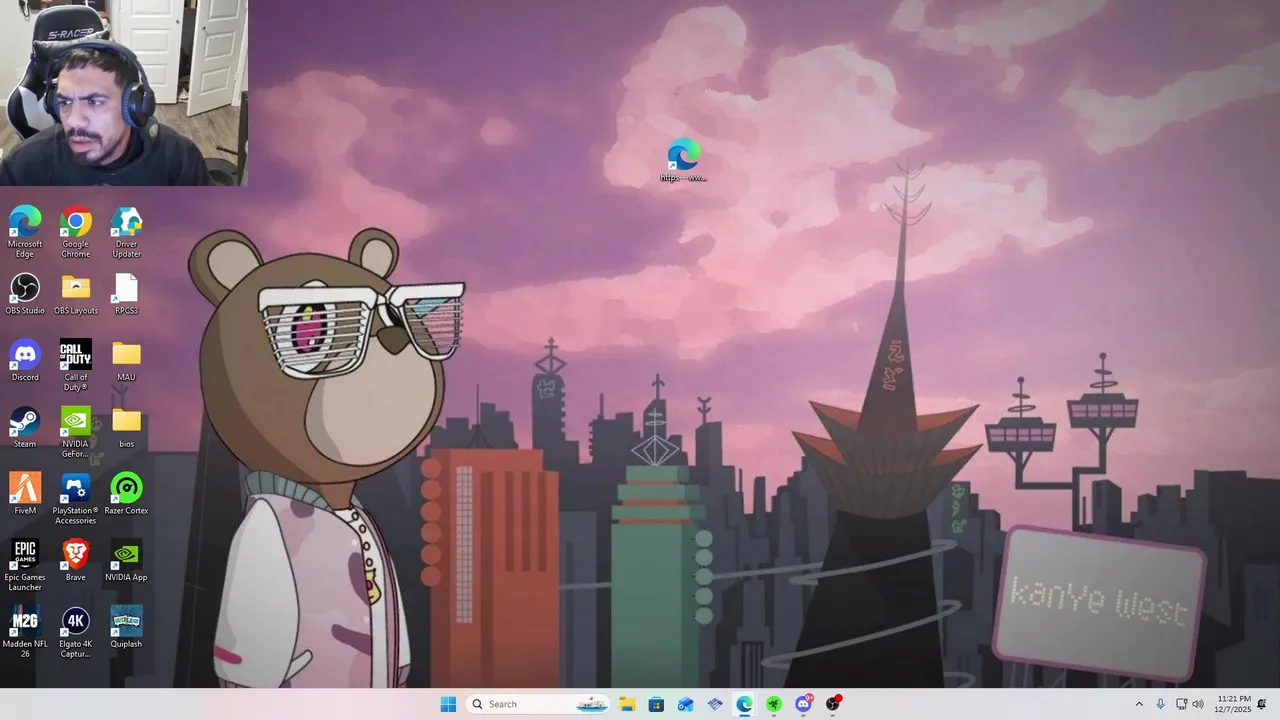Open the Windows Start menu
The image size is (1280, 720).
click(448, 704)
